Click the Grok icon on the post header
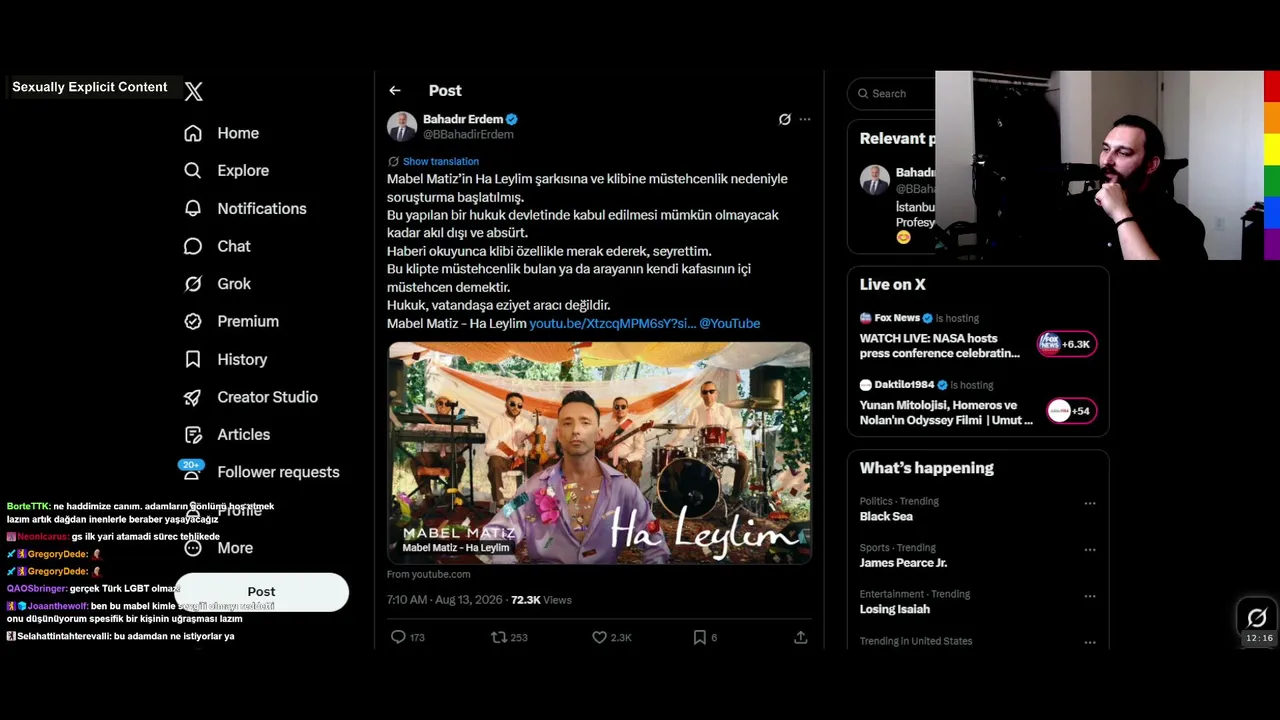 click(785, 119)
